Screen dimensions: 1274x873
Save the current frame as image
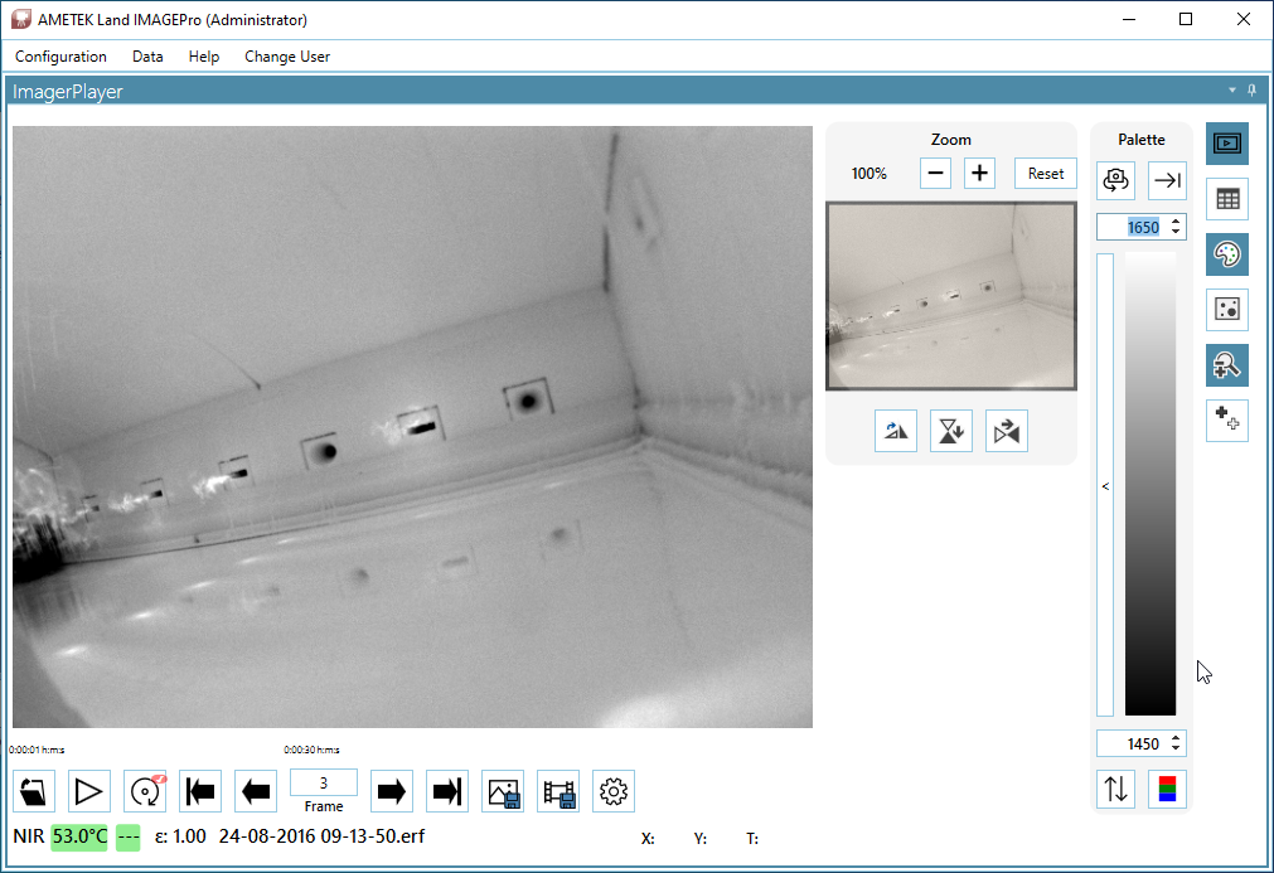point(502,791)
